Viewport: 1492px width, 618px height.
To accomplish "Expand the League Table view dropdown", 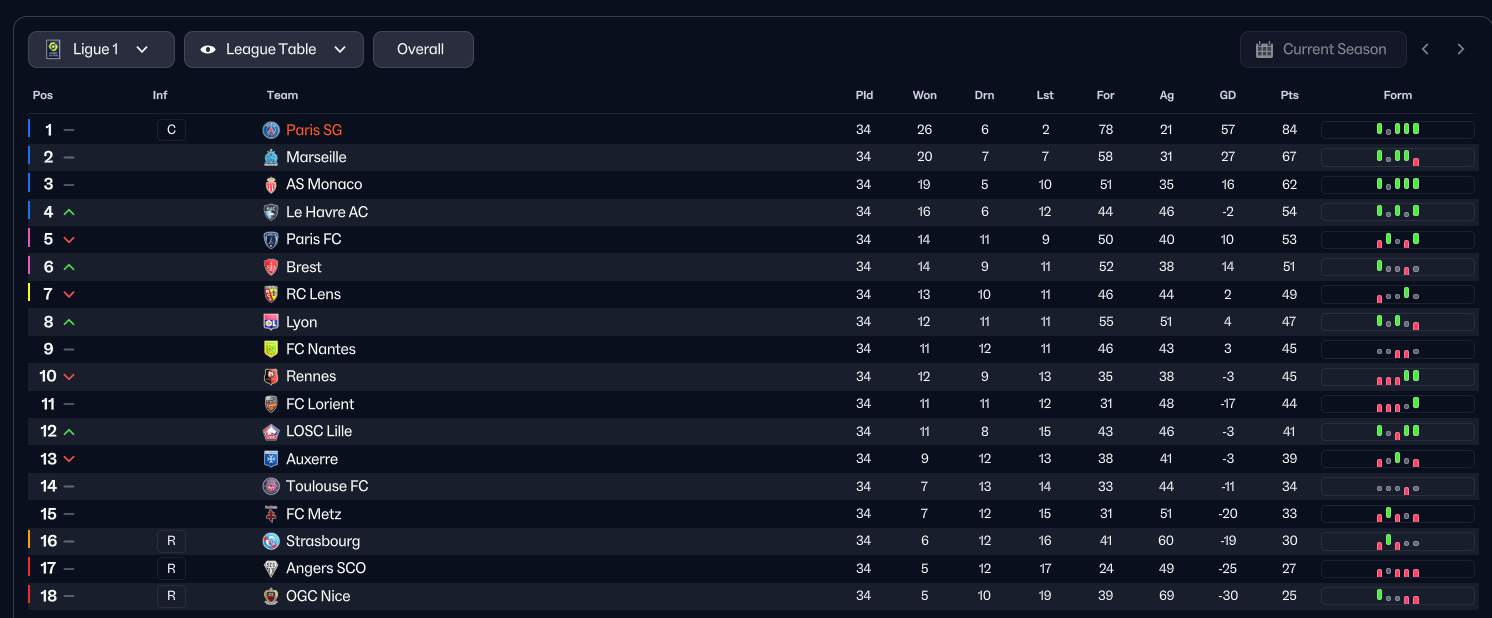I will pyautogui.click(x=273, y=49).
